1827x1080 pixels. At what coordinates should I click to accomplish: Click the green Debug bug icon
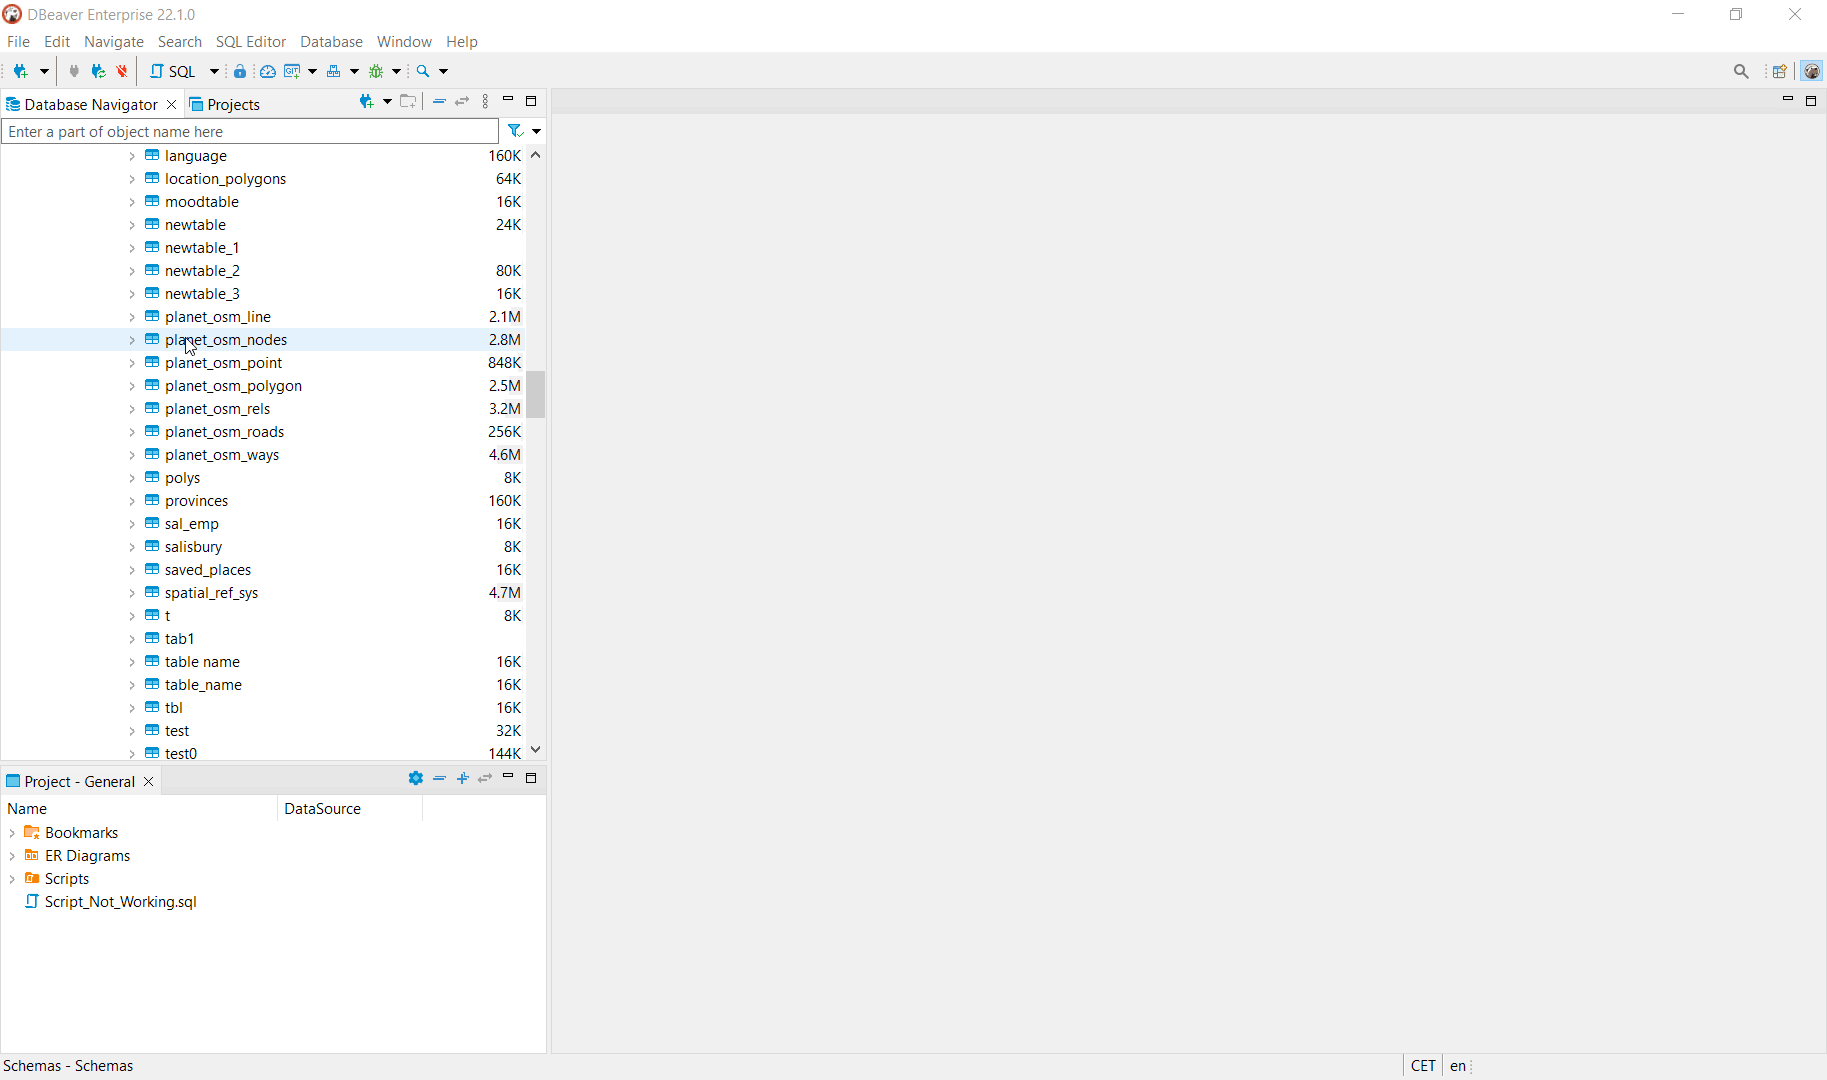point(376,71)
